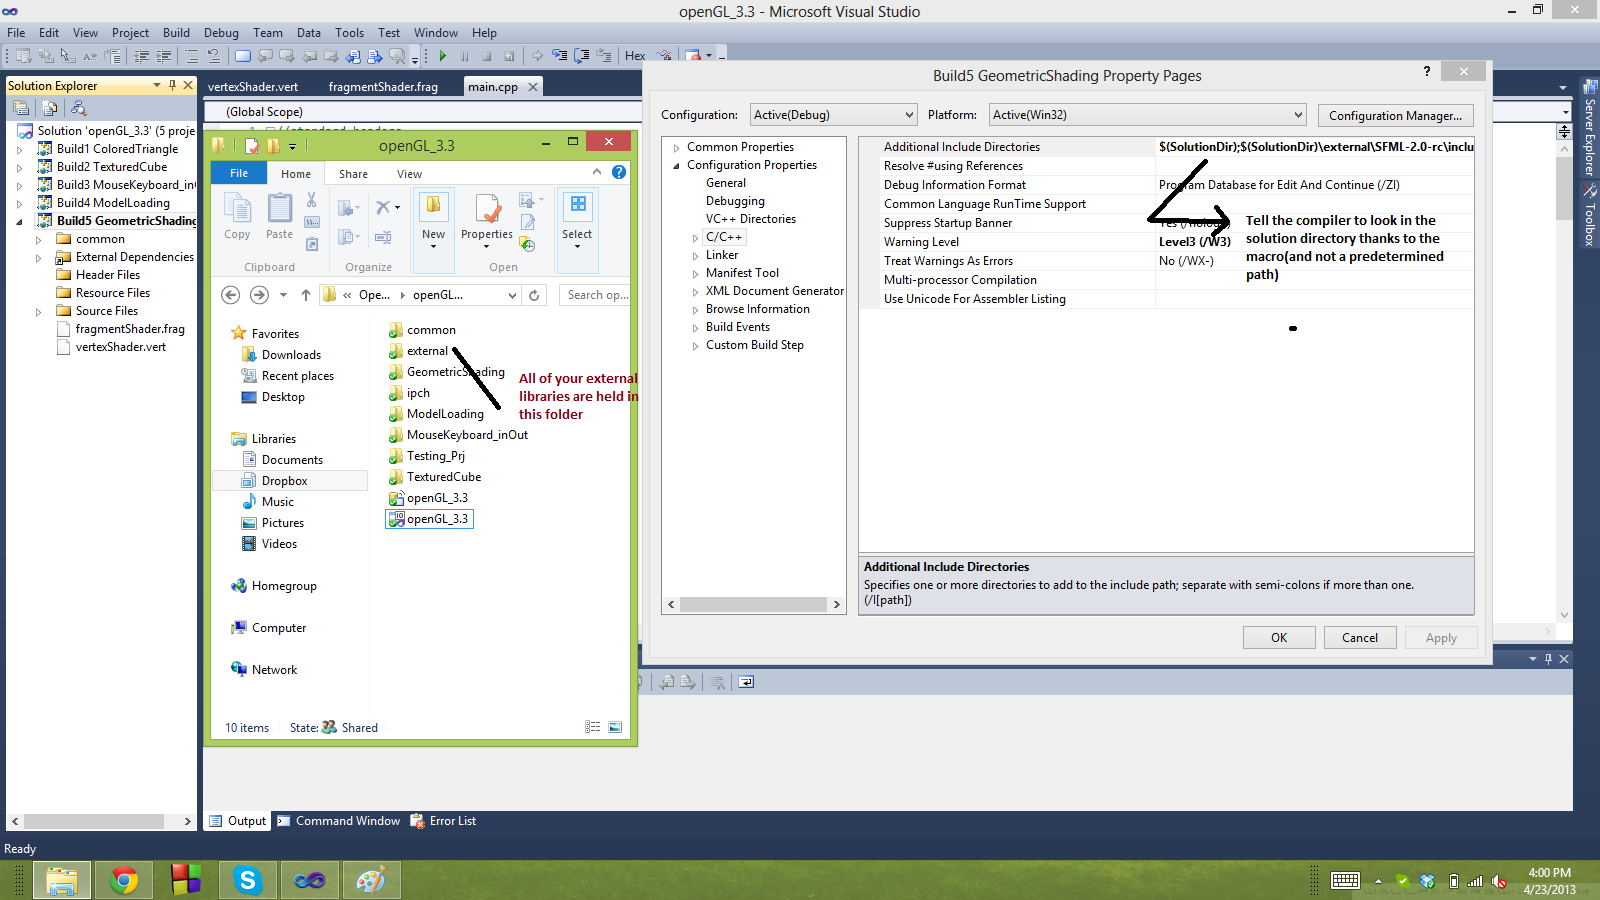Click the property tree horizontal scrollbar
This screenshot has width=1600, height=900.
[x=754, y=604]
